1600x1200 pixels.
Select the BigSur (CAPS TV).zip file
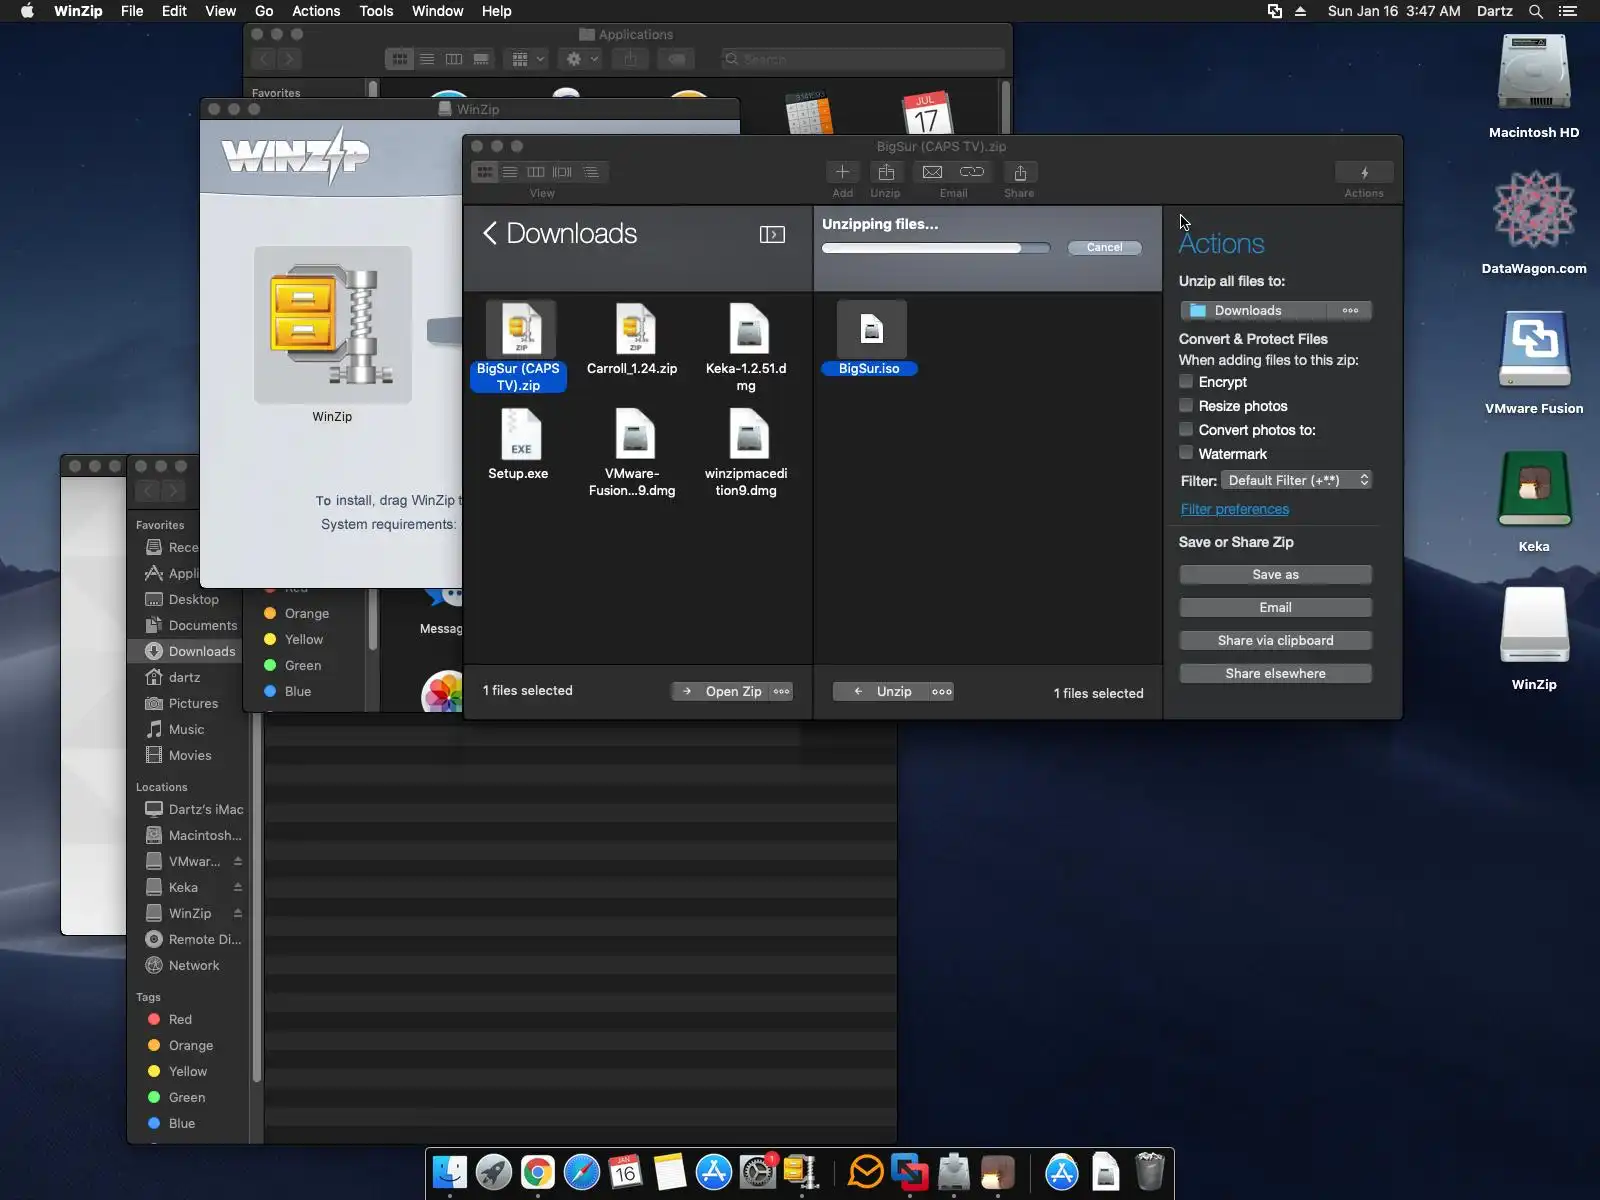(x=518, y=346)
